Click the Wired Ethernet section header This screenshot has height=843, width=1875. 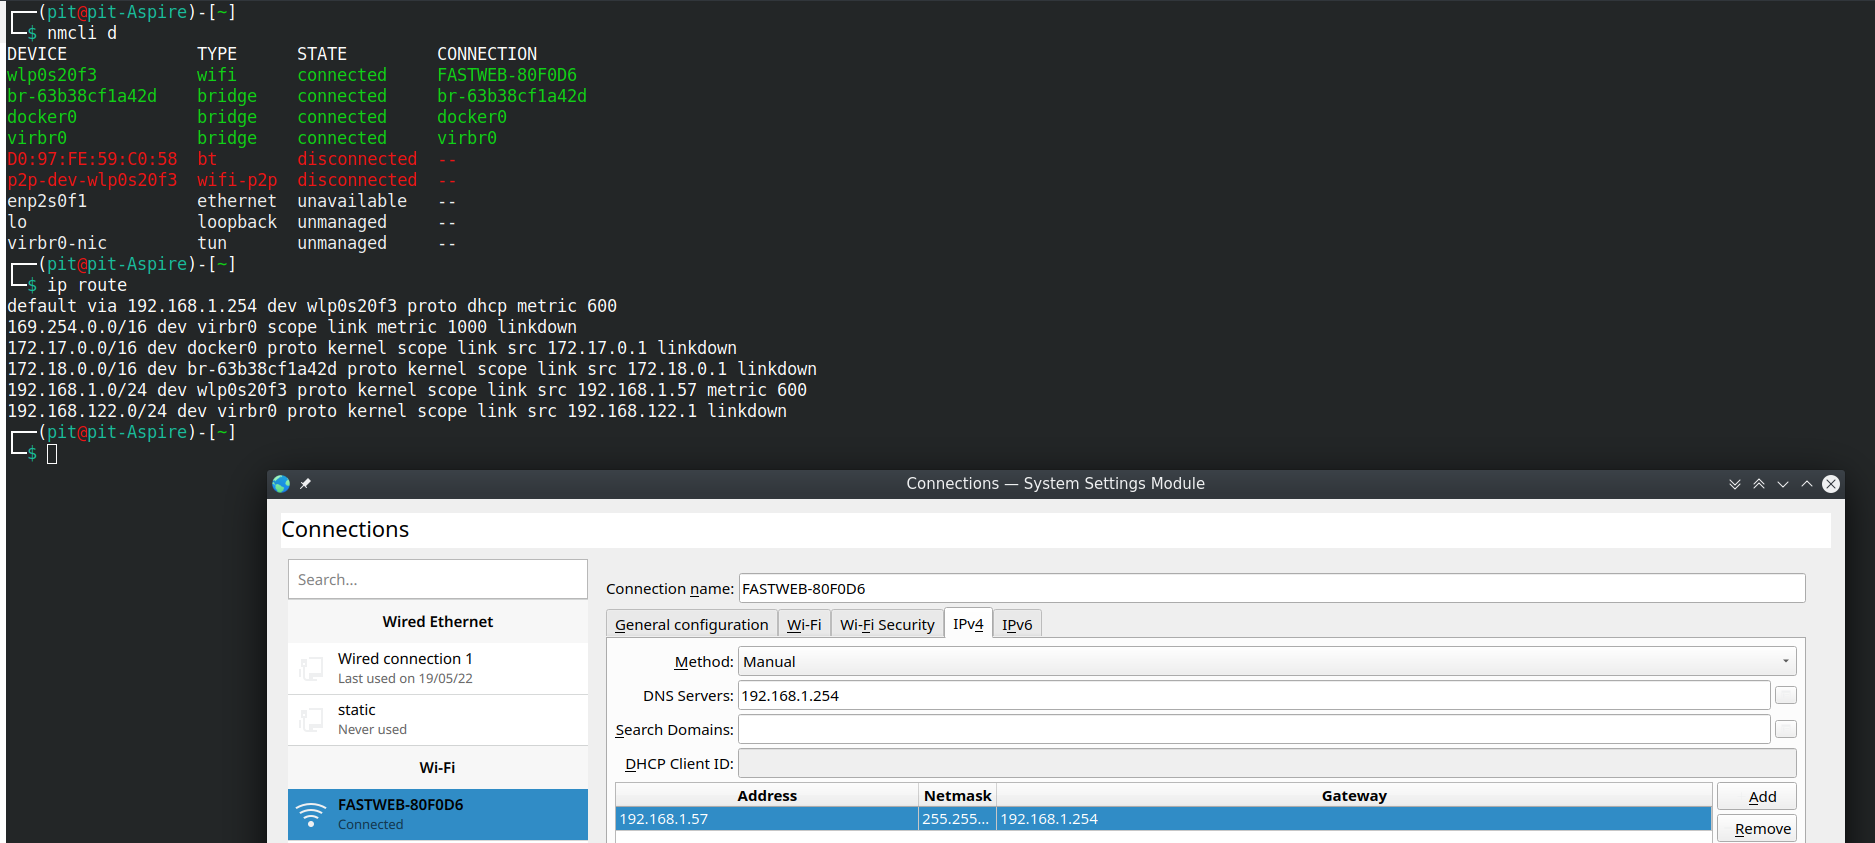438,621
